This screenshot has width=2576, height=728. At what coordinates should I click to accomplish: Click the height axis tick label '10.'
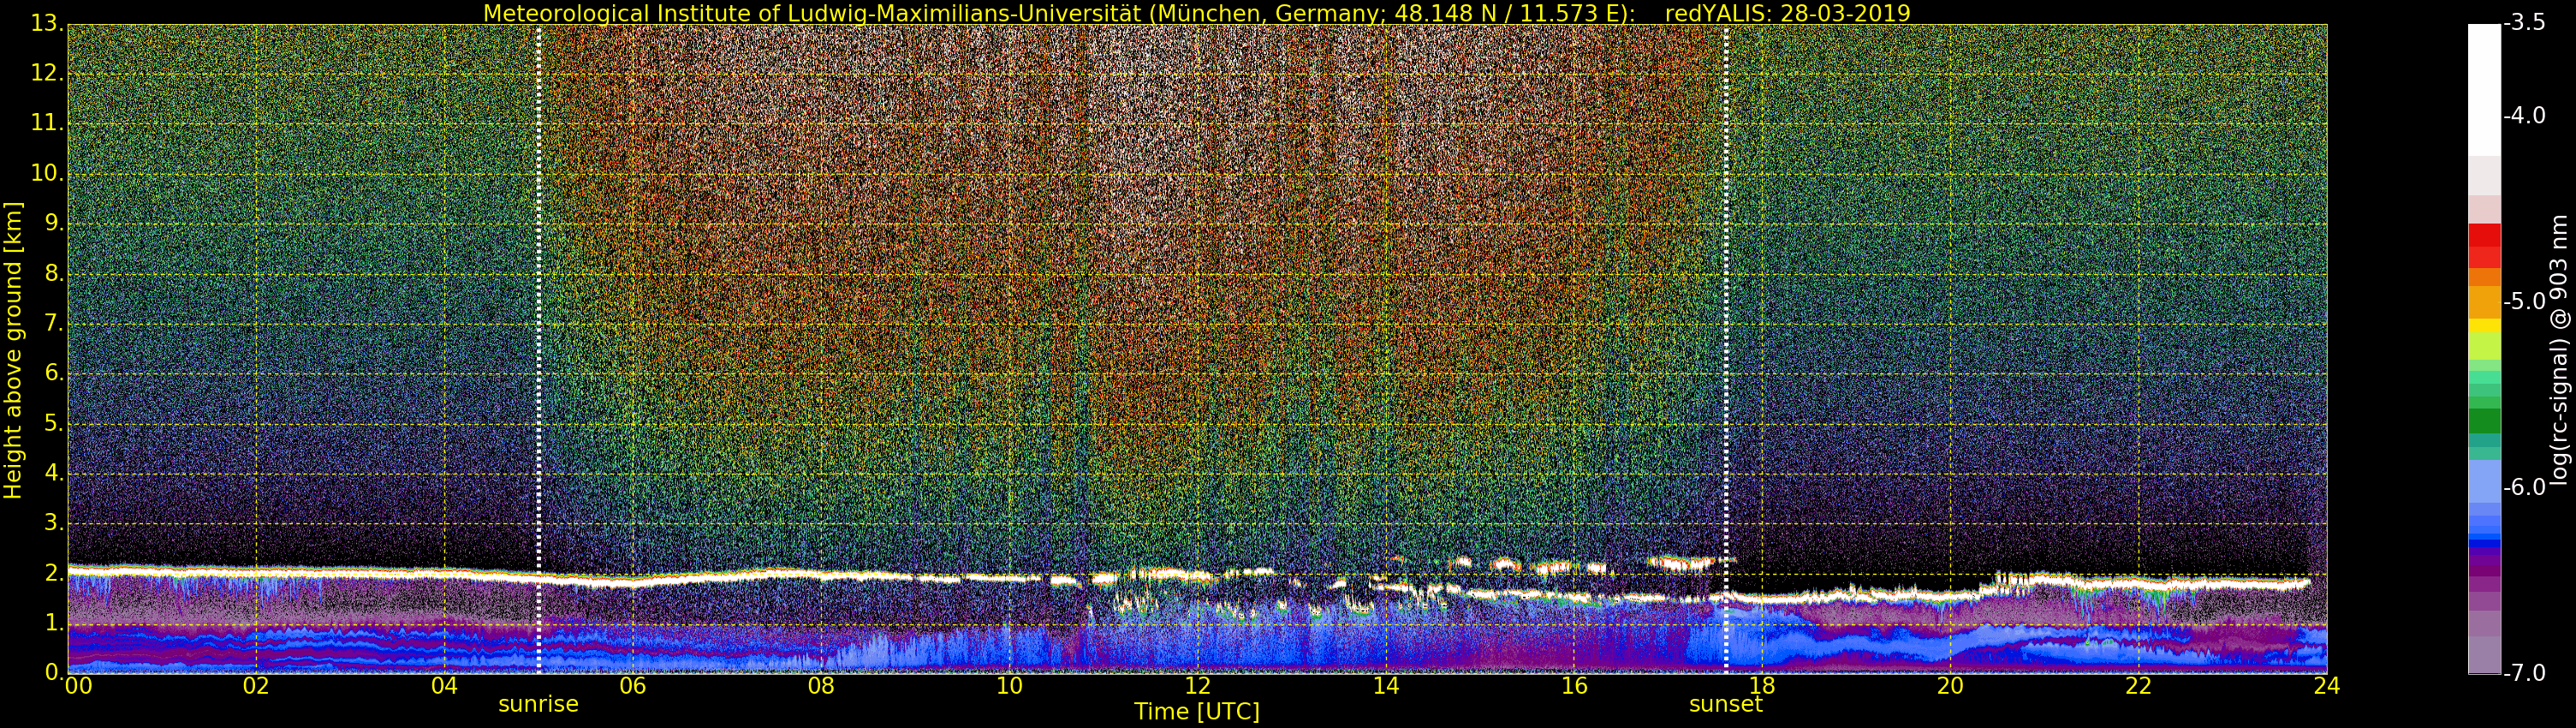pos(46,173)
